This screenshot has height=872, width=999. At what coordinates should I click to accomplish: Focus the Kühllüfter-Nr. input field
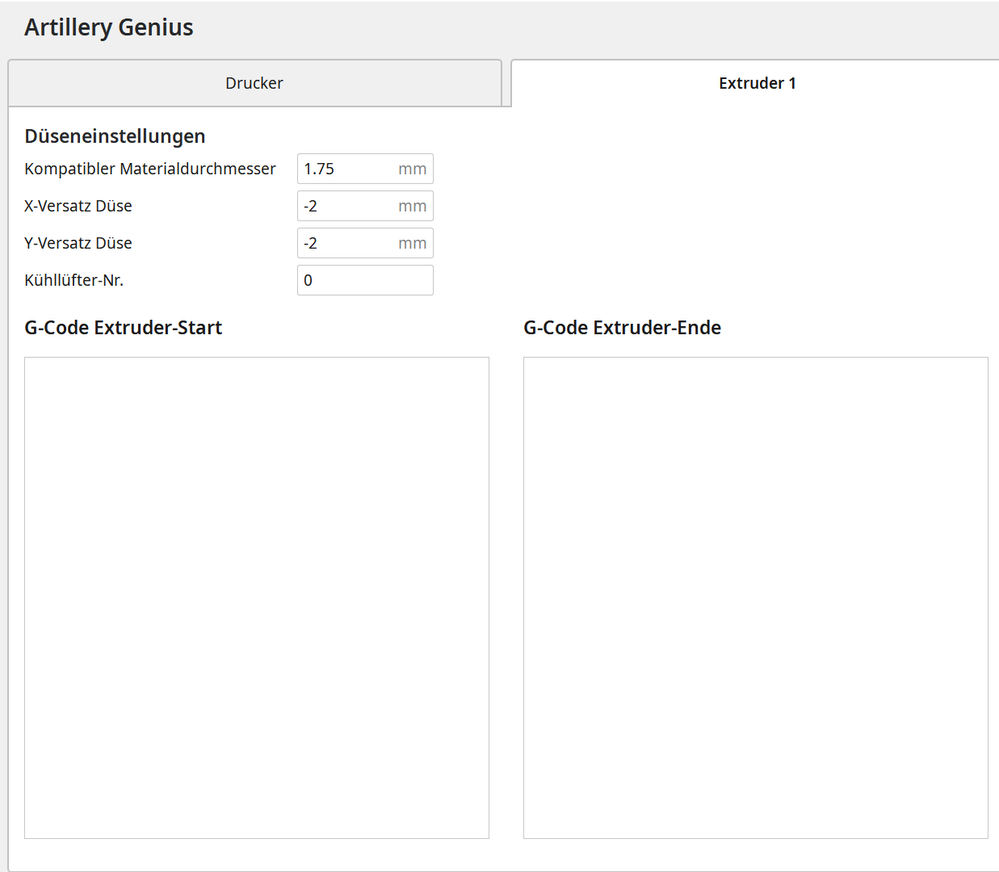click(x=365, y=280)
